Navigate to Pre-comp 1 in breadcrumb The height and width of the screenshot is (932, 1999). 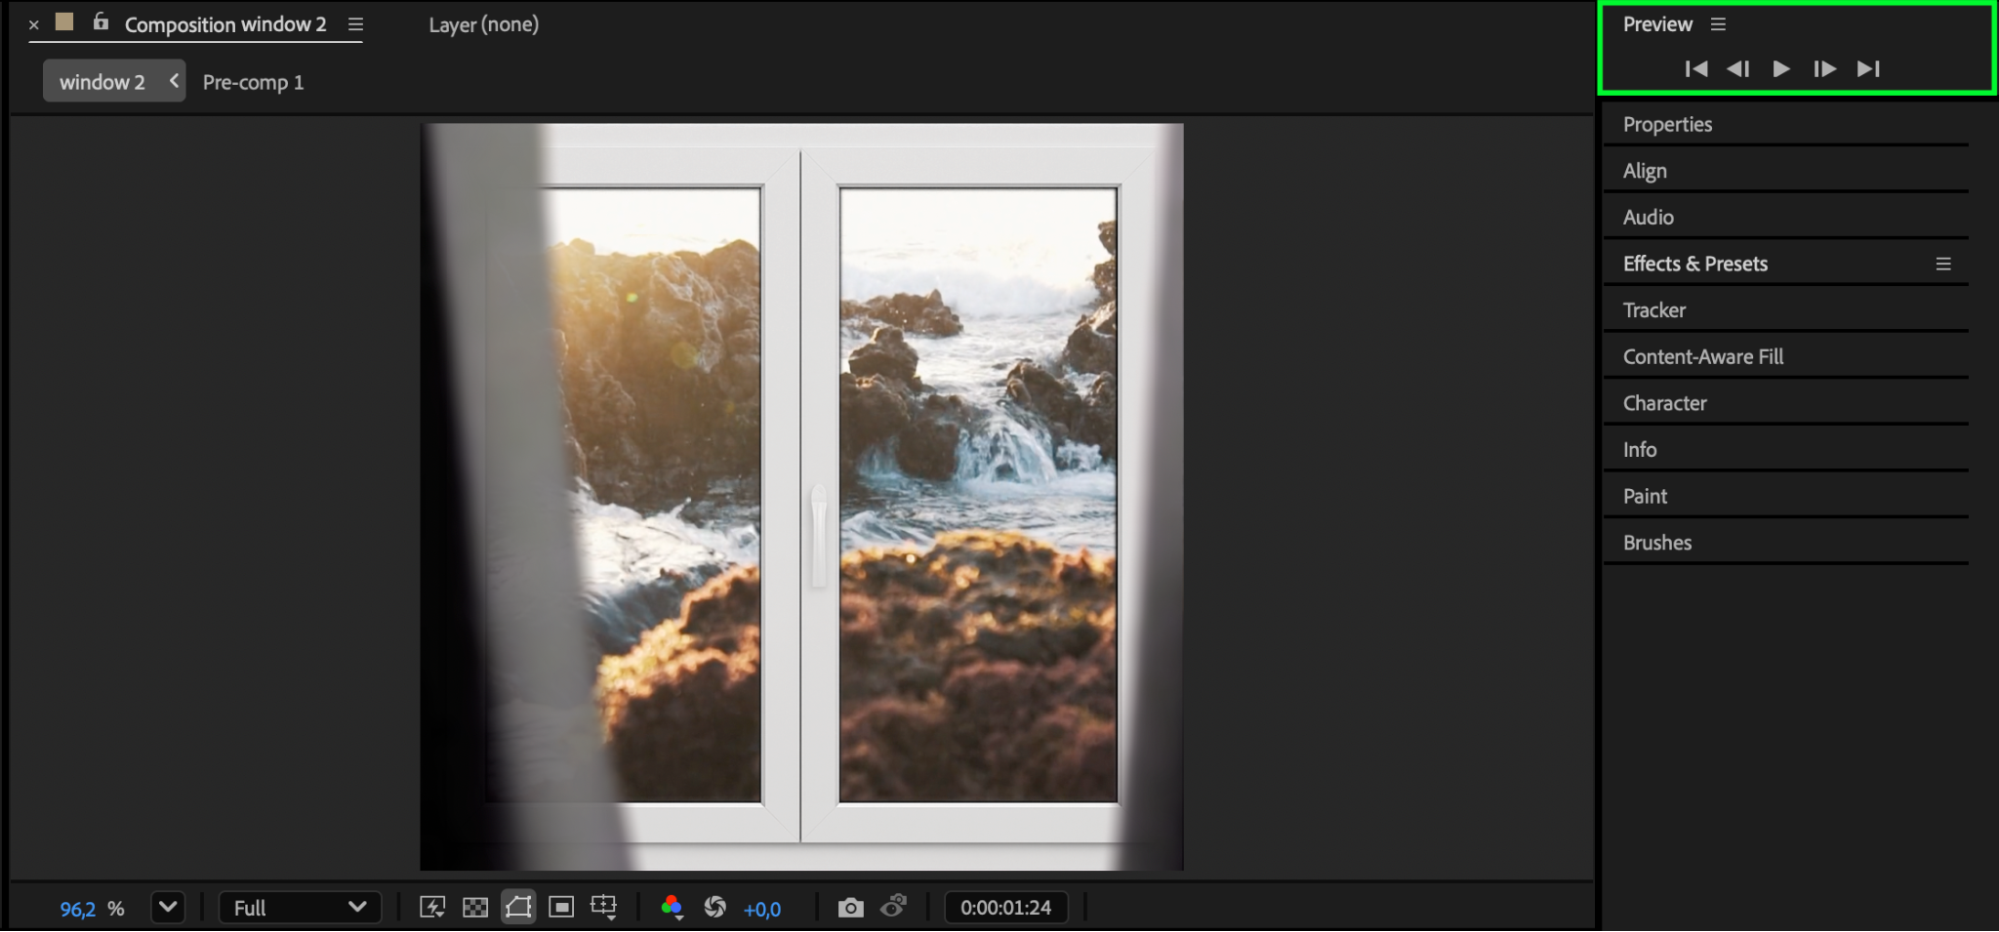(x=253, y=82)
